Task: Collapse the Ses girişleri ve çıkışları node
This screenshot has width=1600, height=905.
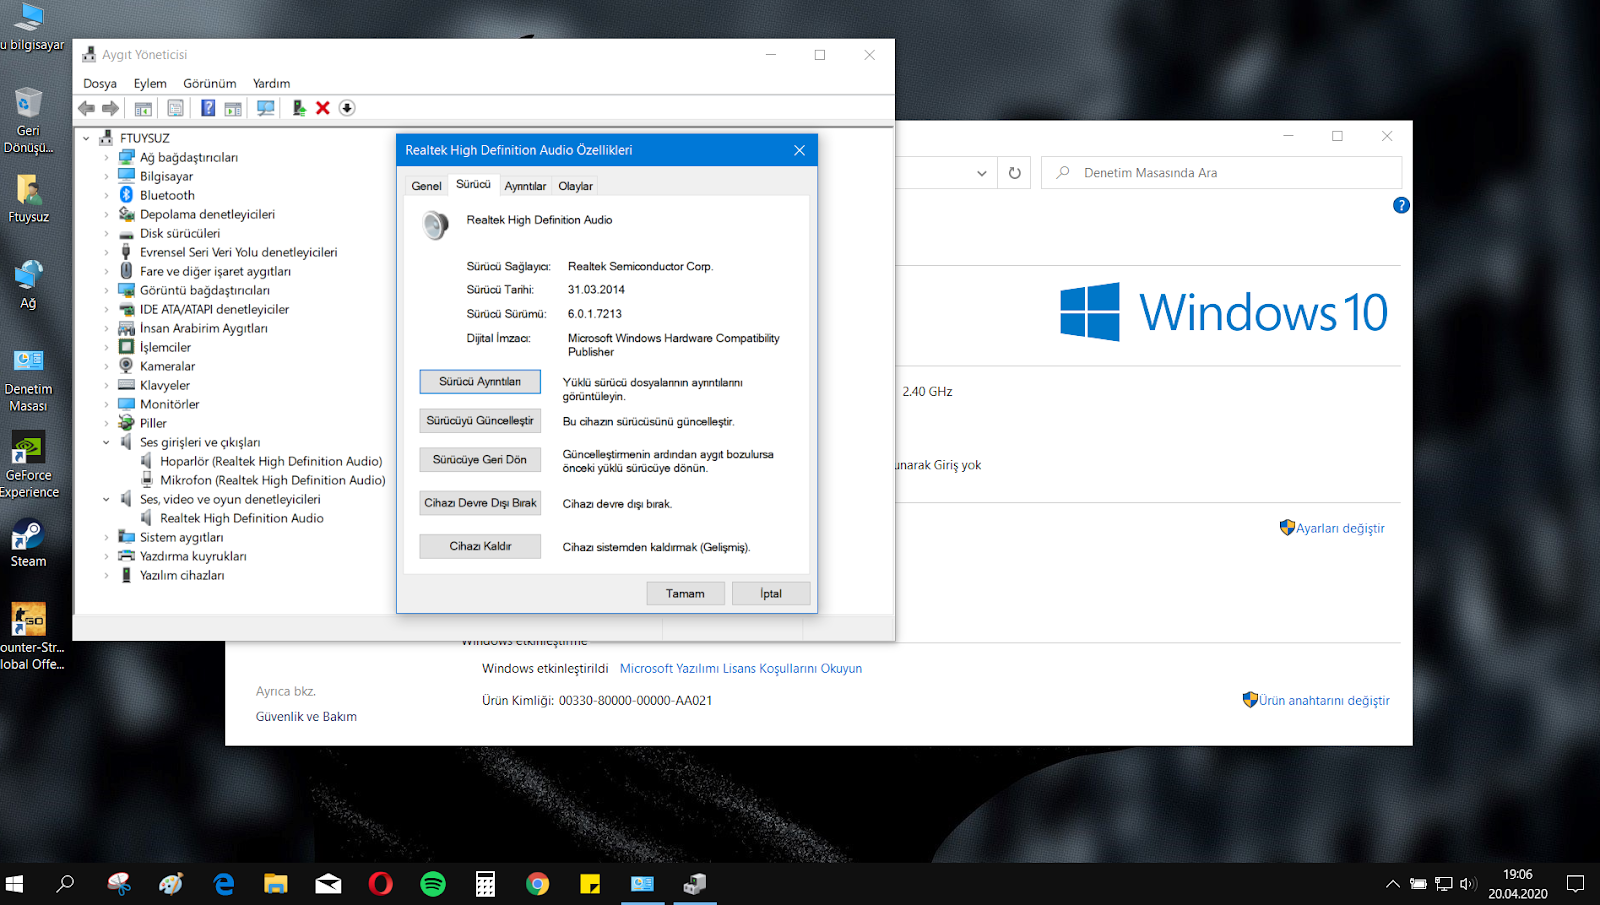Action: (107, 442)
